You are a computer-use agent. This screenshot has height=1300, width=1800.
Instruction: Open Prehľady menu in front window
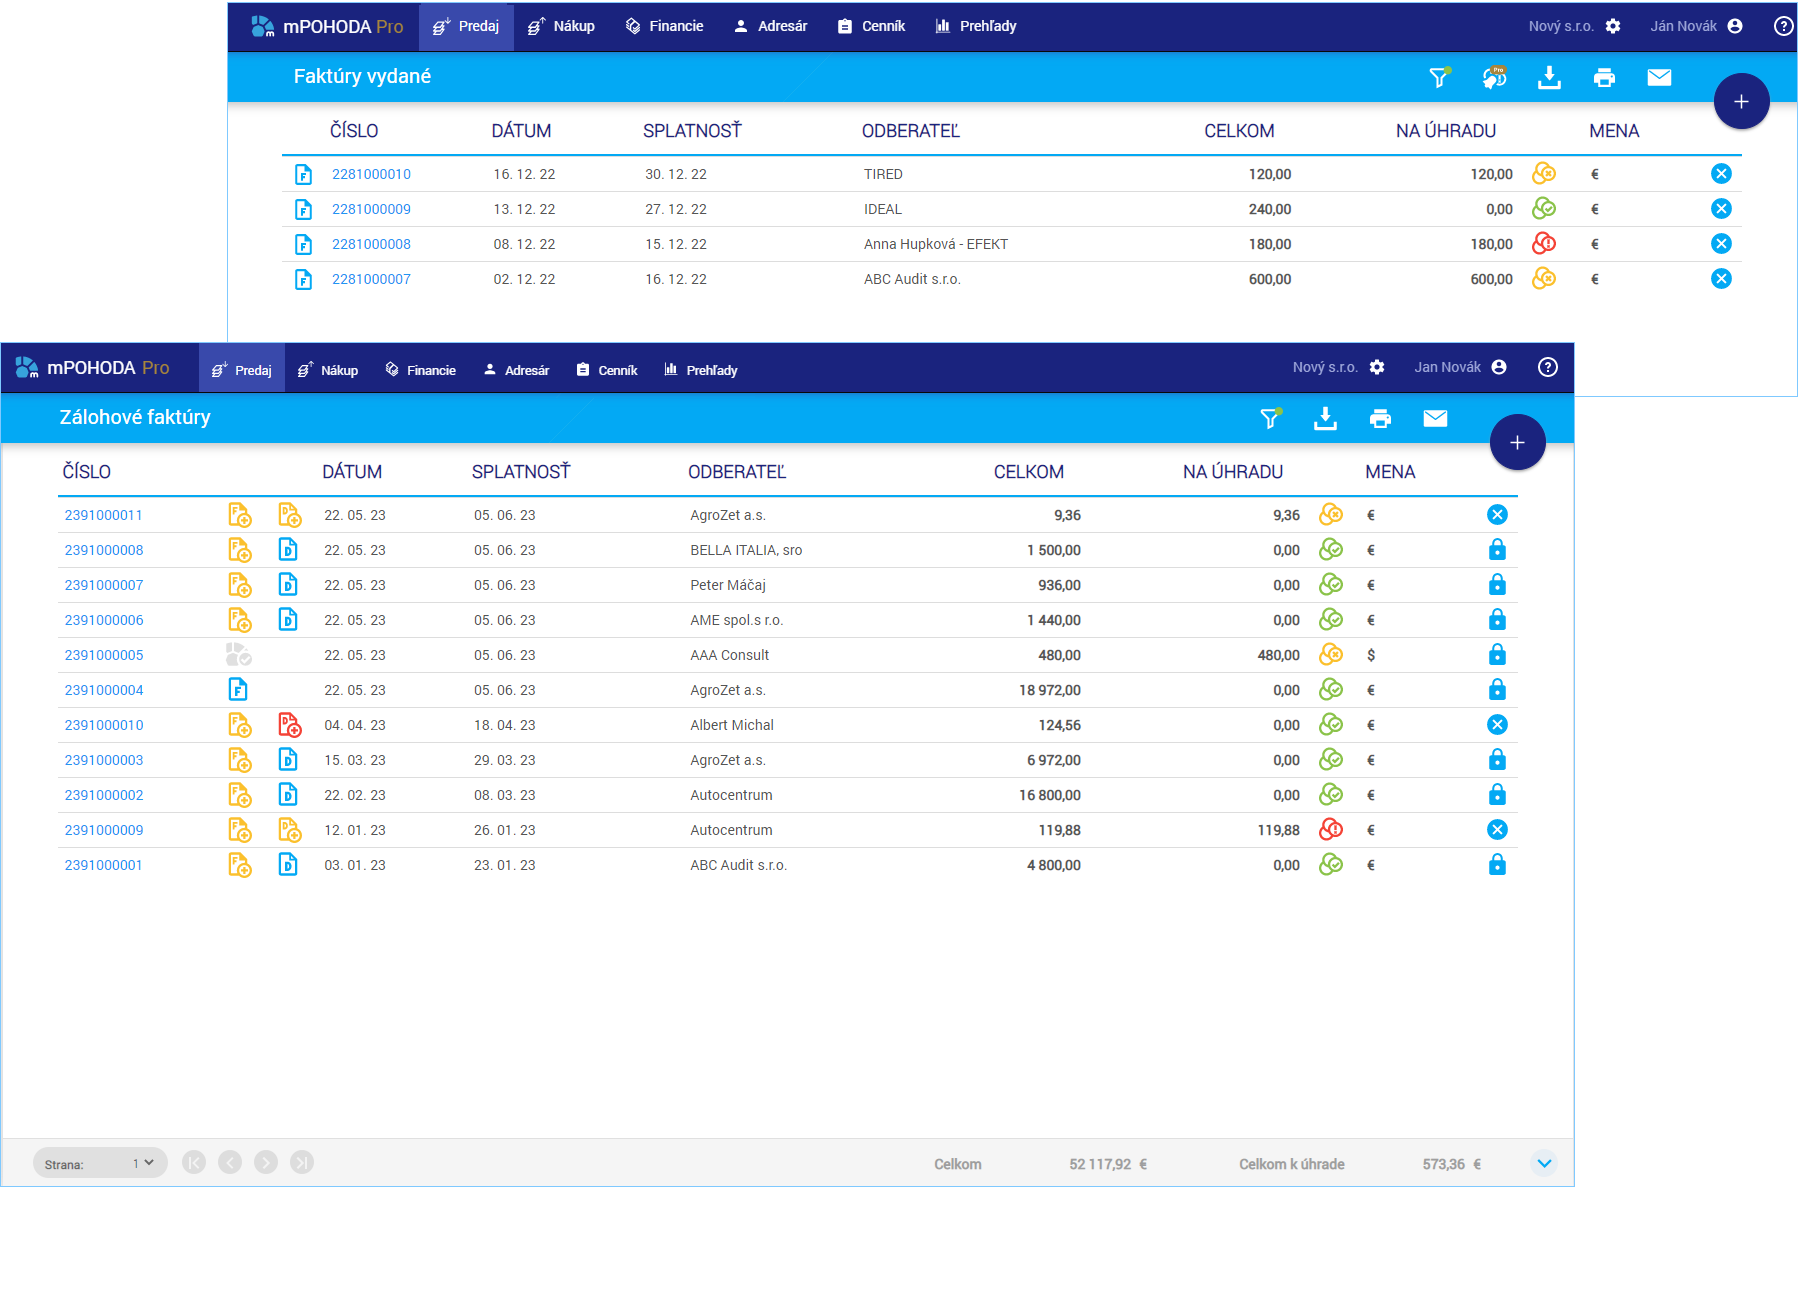point(701,370)
